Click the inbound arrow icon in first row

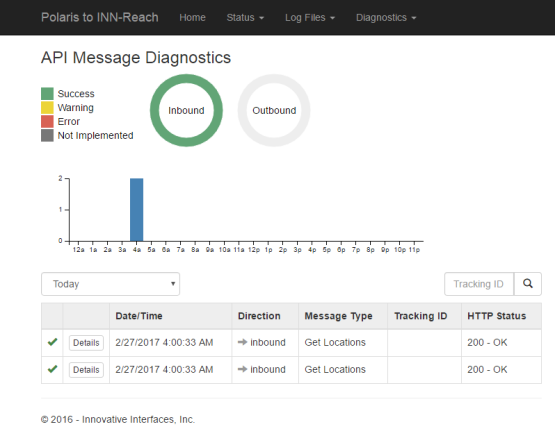(242, 342)
